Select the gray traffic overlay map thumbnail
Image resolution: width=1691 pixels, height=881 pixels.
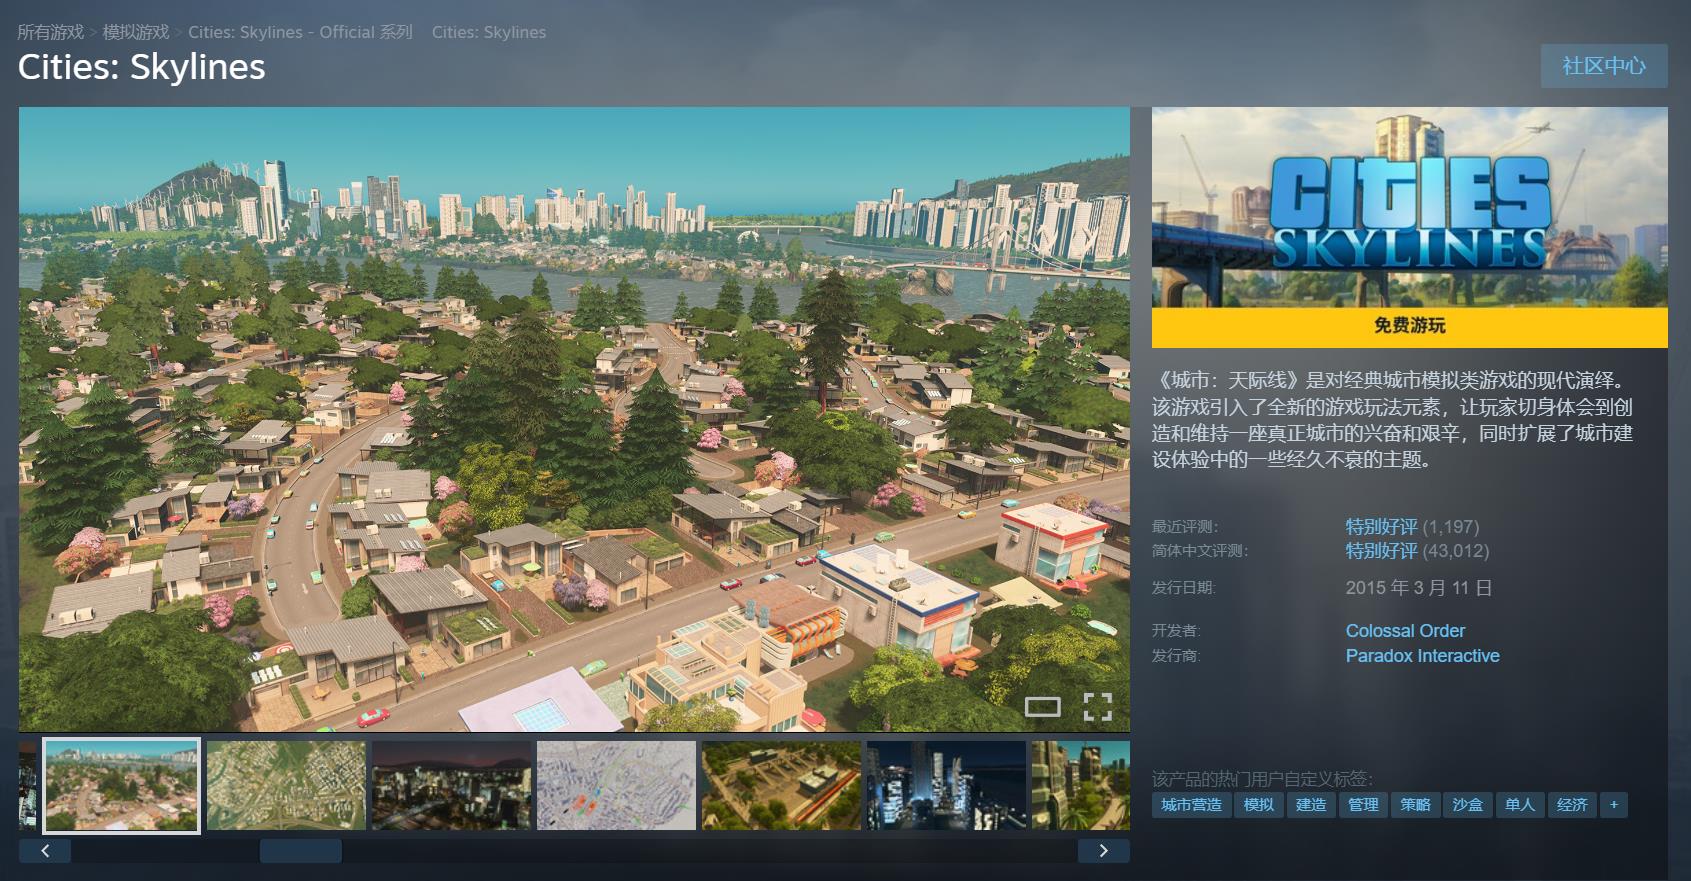click(x=616, y=785)
